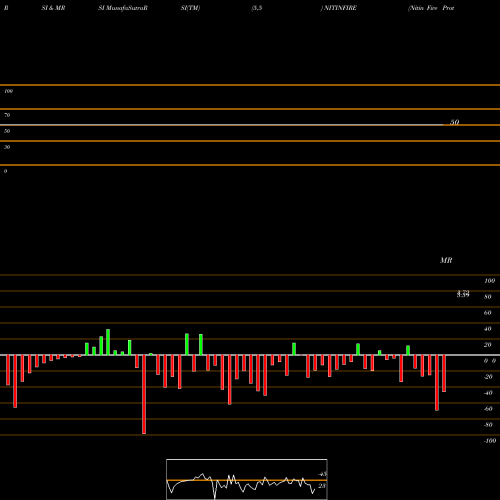This screenshot has height=500, width=500.
Task: Click the final red bar at histogram's right end
Action: (x=444, y=373)
